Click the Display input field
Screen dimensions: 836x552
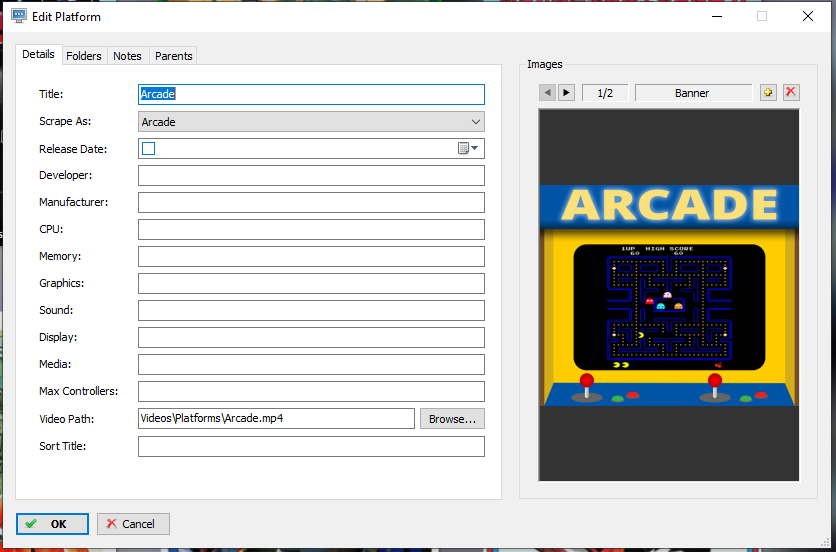click(x=311, y=338)
